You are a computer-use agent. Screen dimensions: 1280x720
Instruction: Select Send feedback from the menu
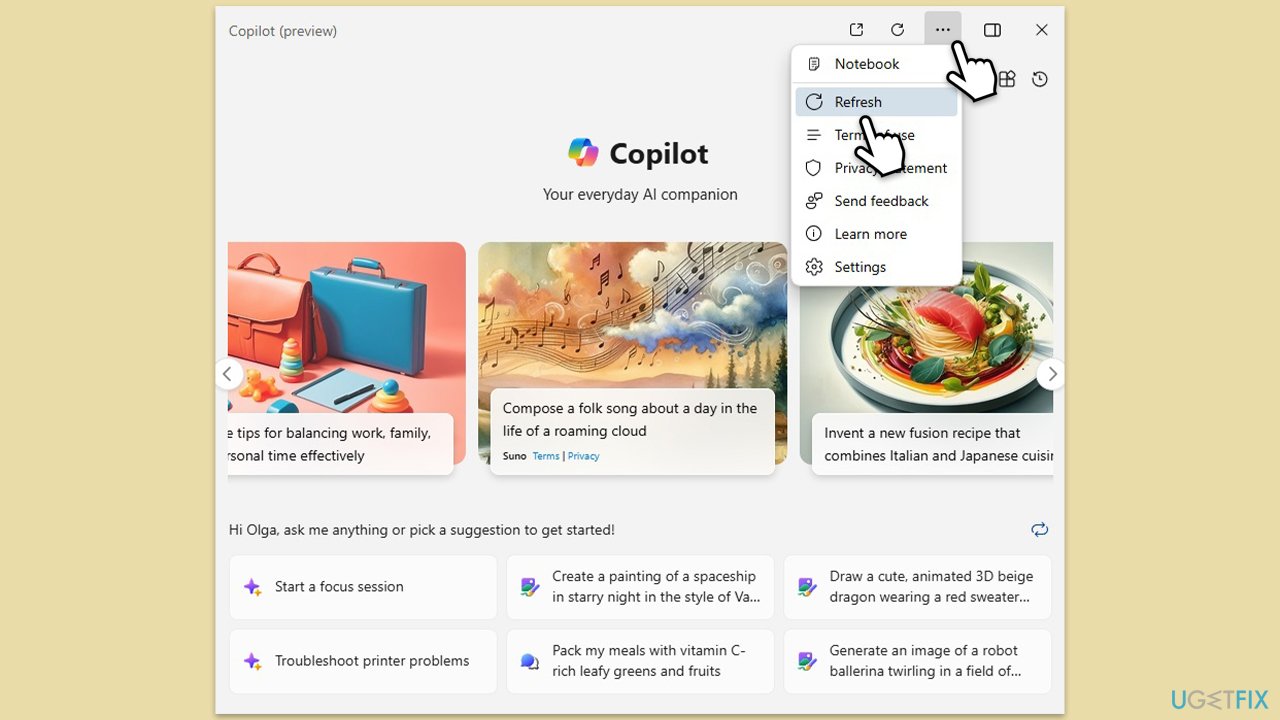coord(876,201)
